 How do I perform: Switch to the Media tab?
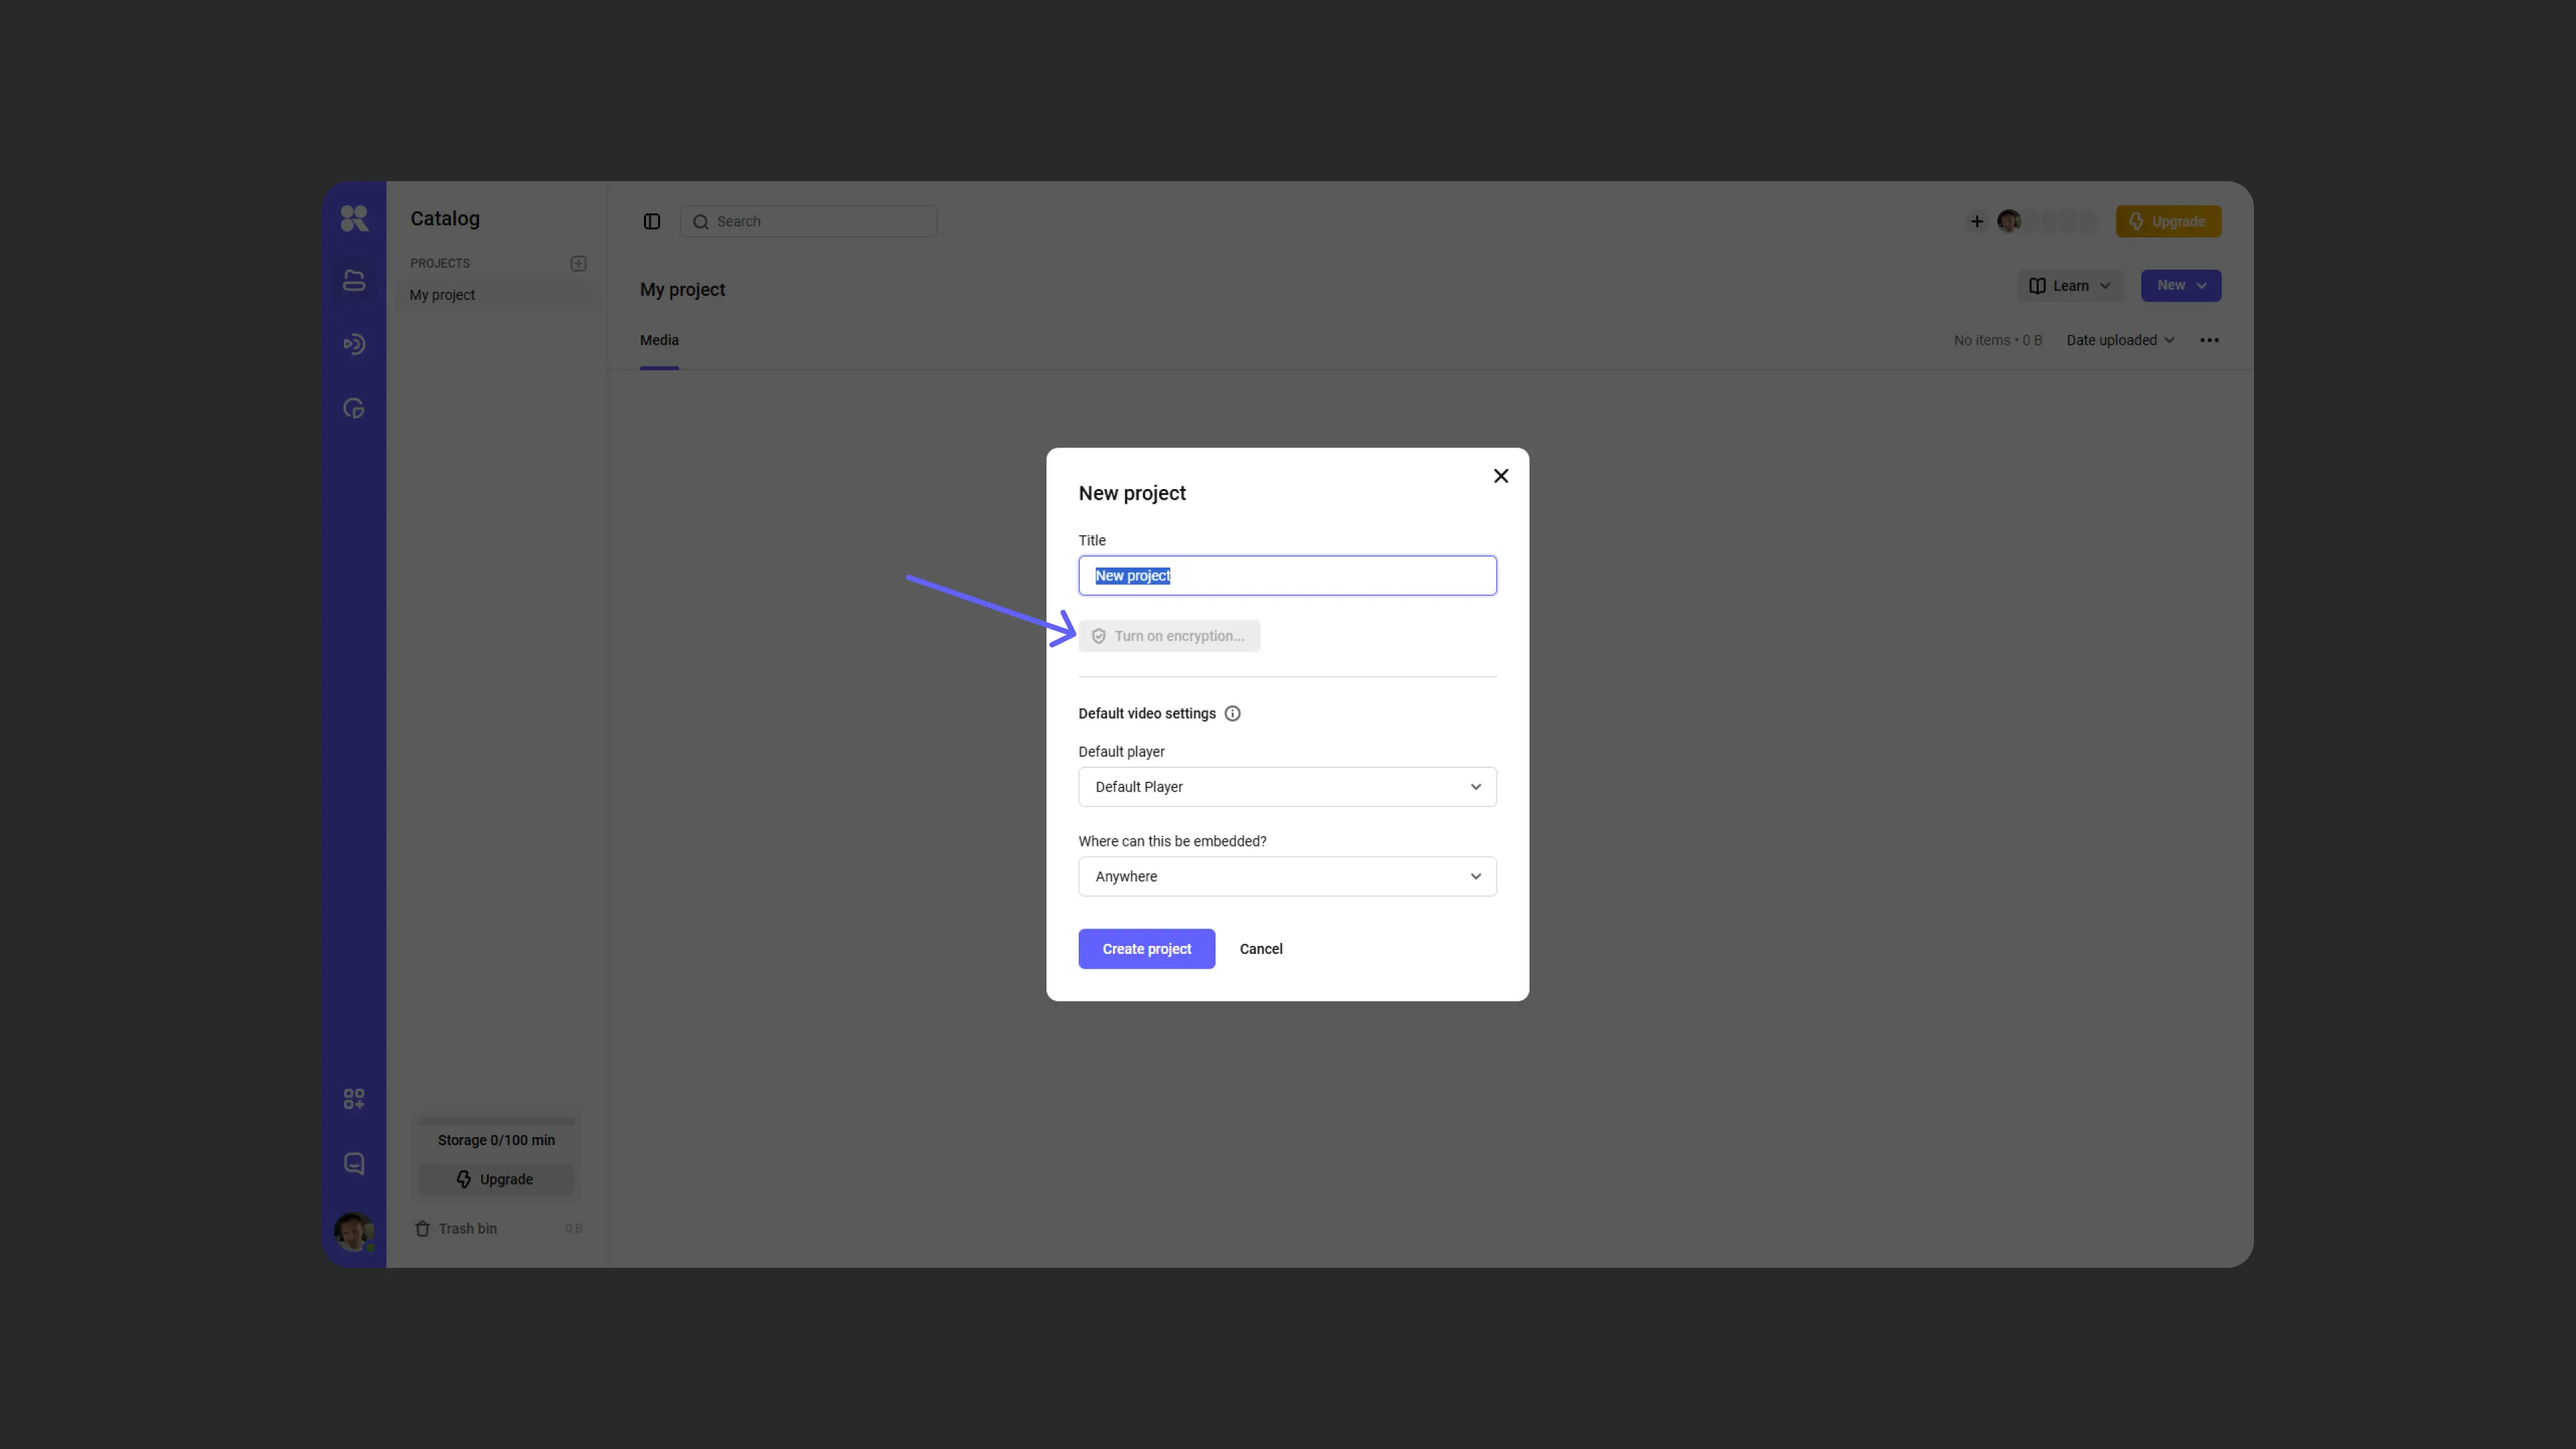[x=659, y=340]
